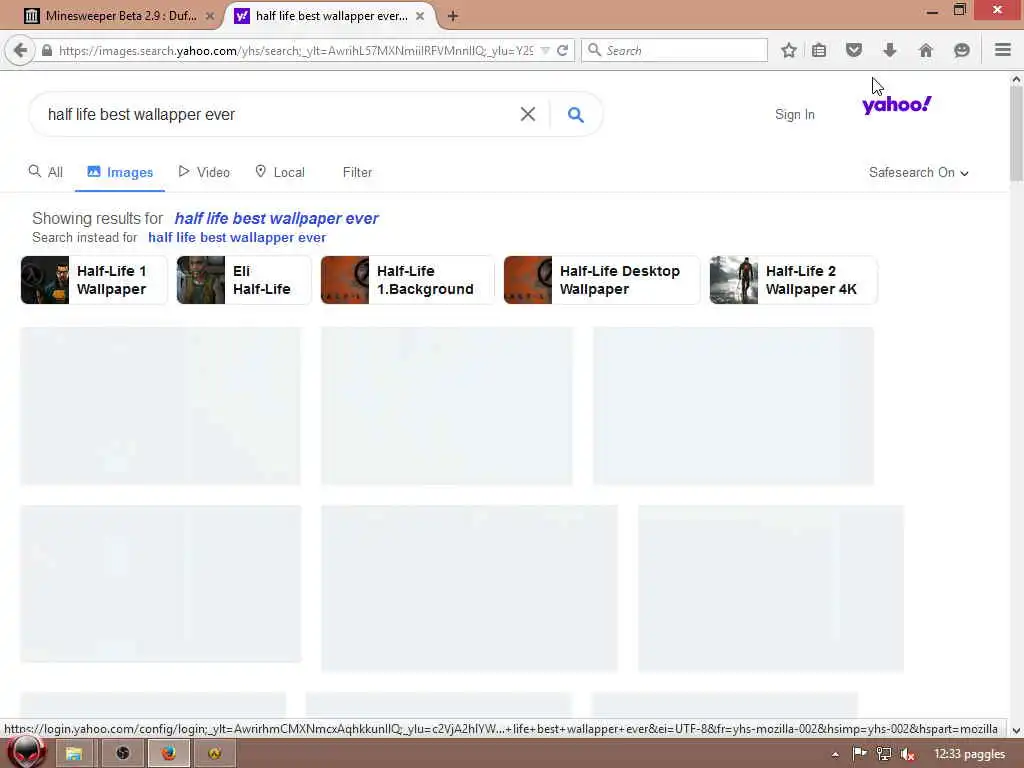Open second row middle image placeholder
This screenshot has width=1024, height=768.
[469, 588]
